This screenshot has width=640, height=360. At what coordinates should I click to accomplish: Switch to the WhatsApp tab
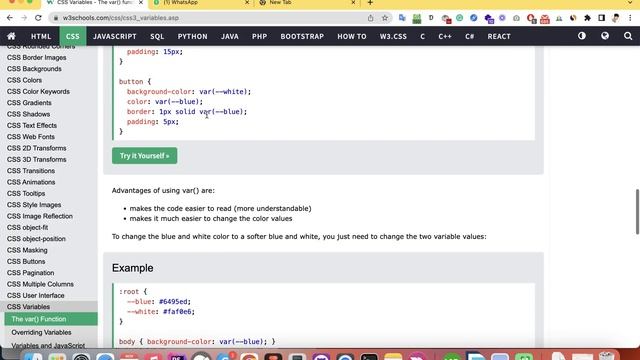[x=202, y=3]
